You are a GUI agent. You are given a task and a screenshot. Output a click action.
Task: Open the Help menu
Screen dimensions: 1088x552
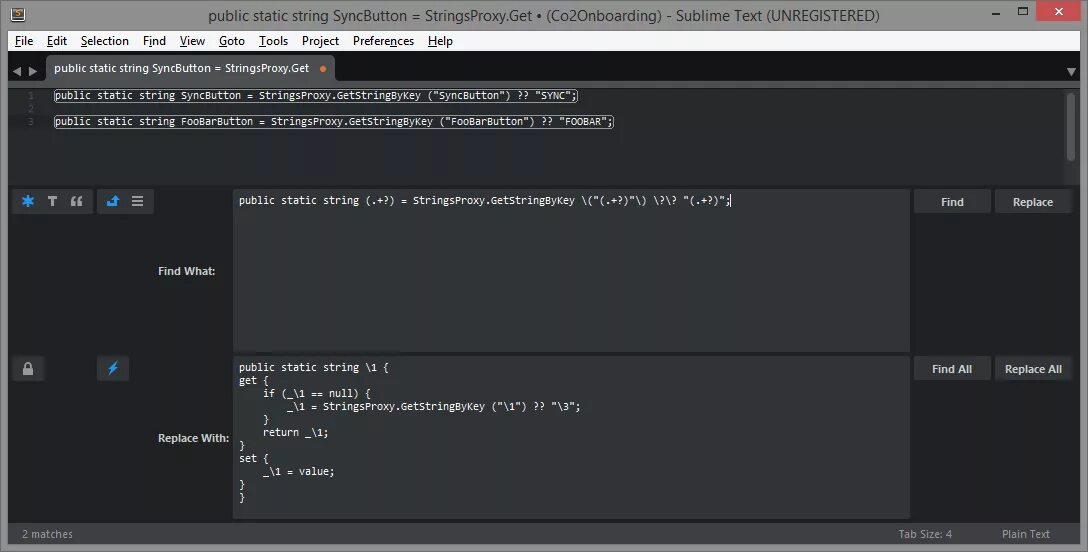pos(440,41)
